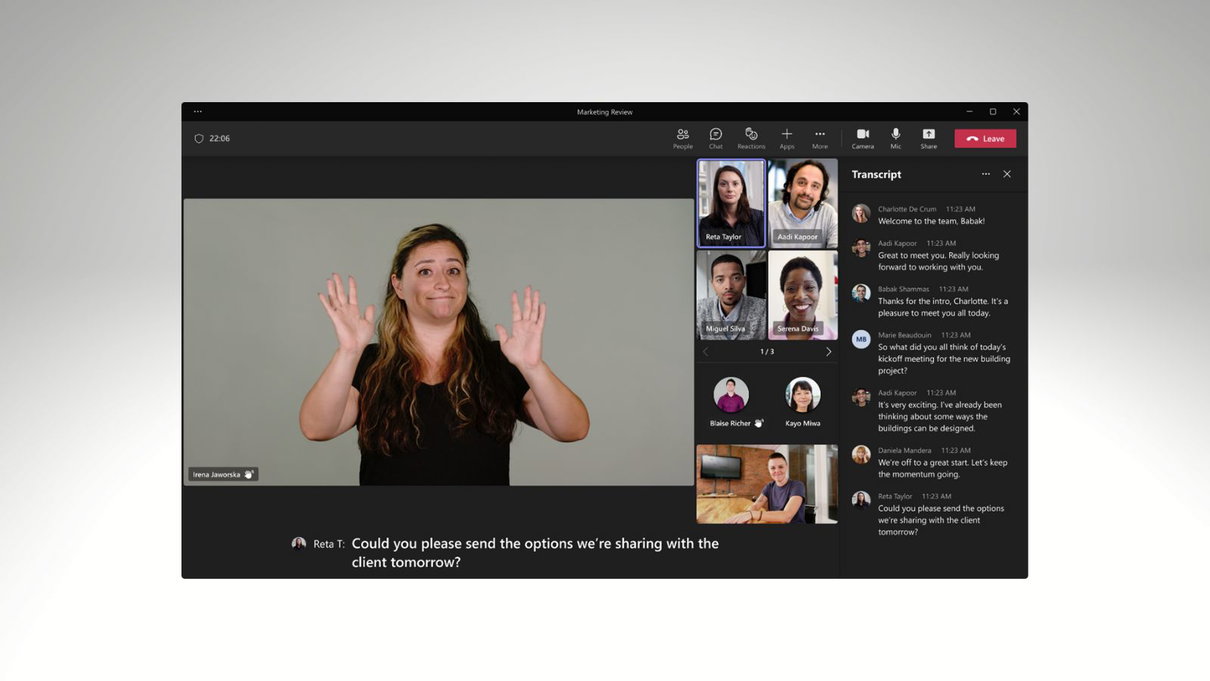This screenshot has height=681, width=1210.
Task: Go to previous participant page
Action: click(705, 352)
